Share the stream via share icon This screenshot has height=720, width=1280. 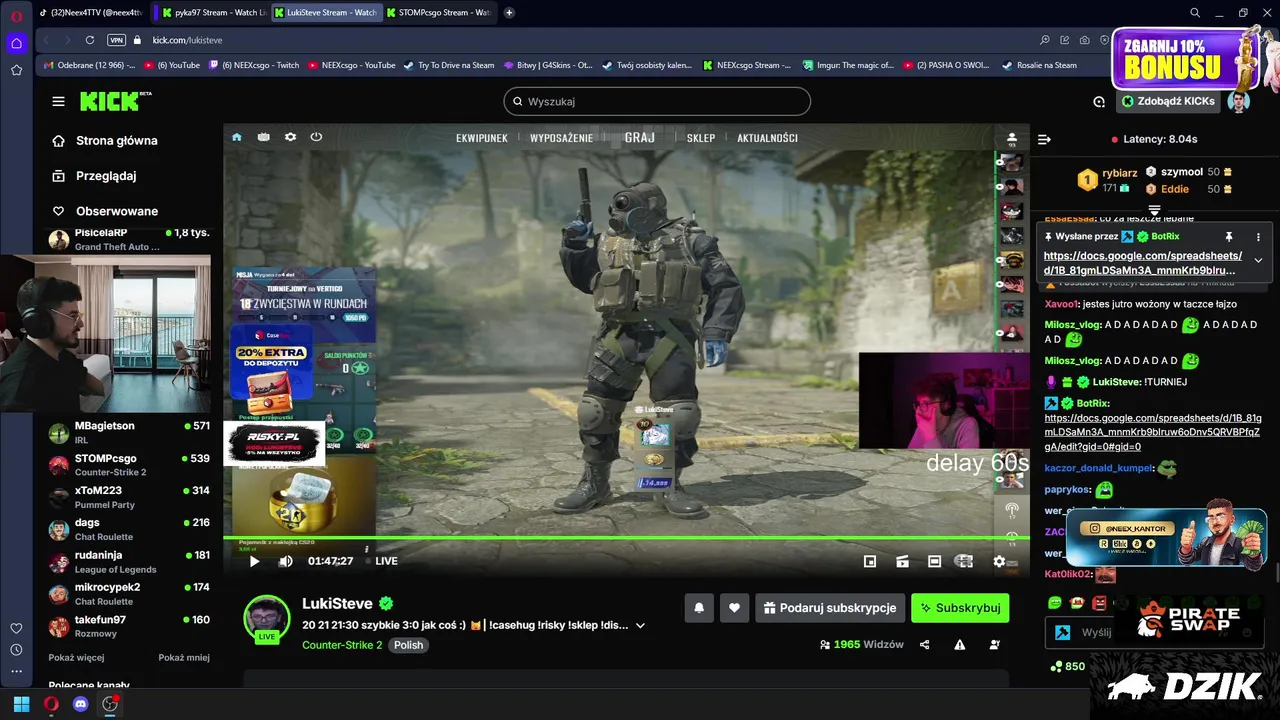(x=924, y=645)
